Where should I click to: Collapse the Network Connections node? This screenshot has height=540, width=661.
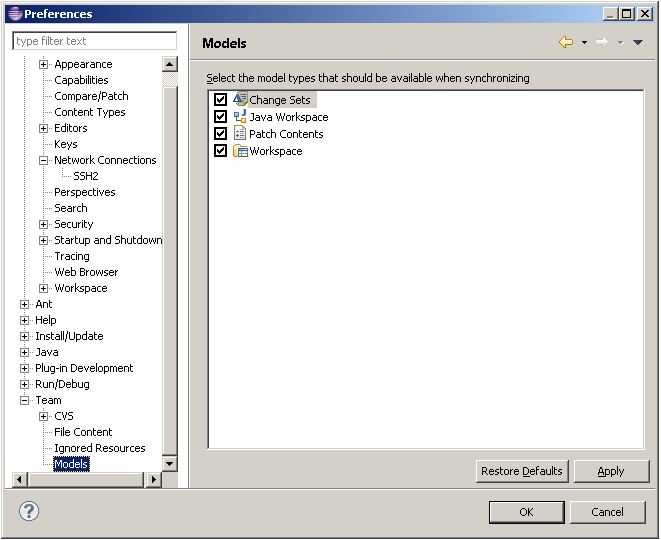(x=43, y=161)
